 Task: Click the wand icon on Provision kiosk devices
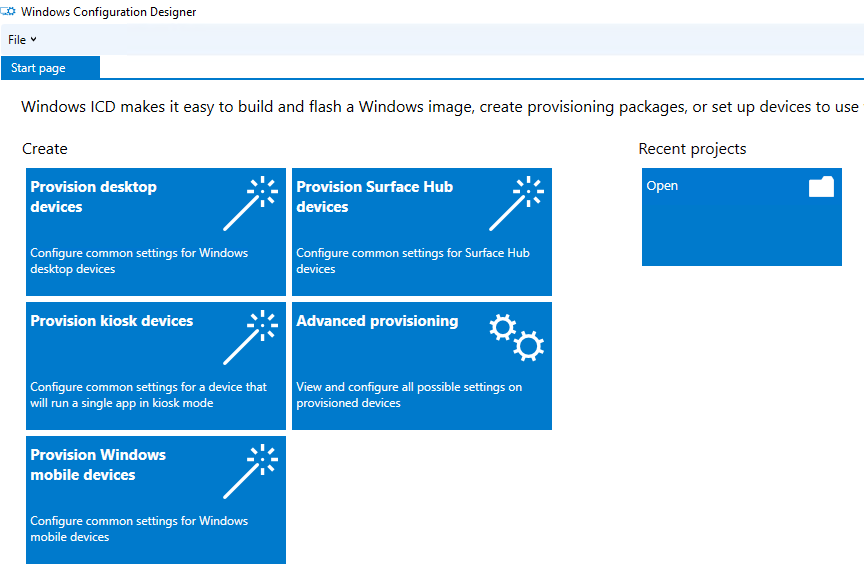251,337
